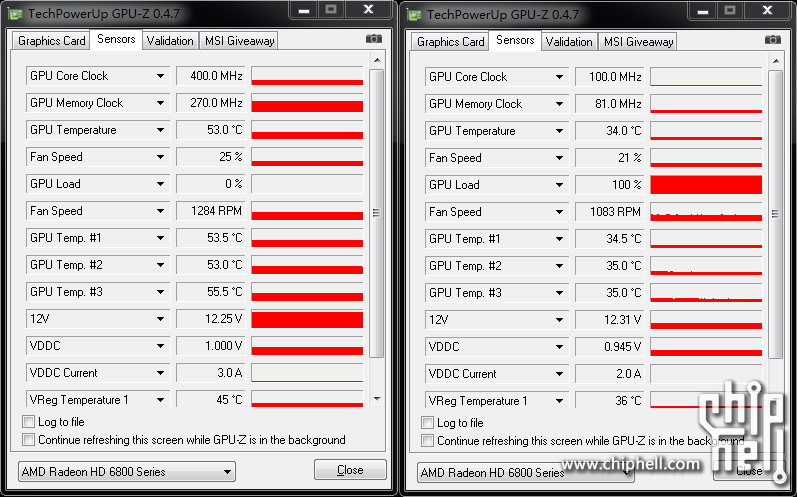Viewport: 797px width, 497px height.
Task: Click the 1284 RPM fan speed value
Action: pos(210,211)
